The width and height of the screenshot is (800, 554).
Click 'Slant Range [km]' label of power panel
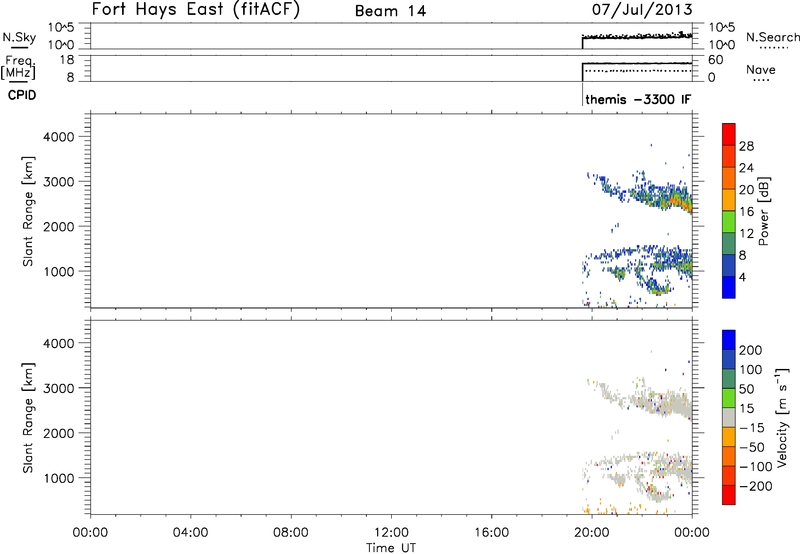[28, 211]
